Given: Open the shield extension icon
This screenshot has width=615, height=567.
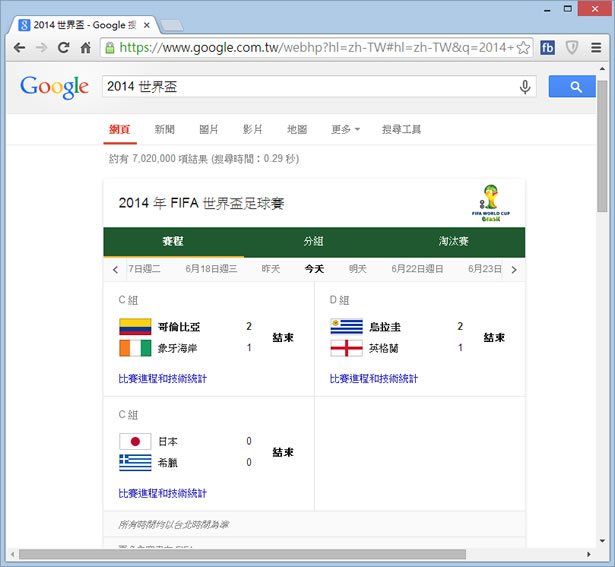Looking at the screenshot, I should point(572,48).
